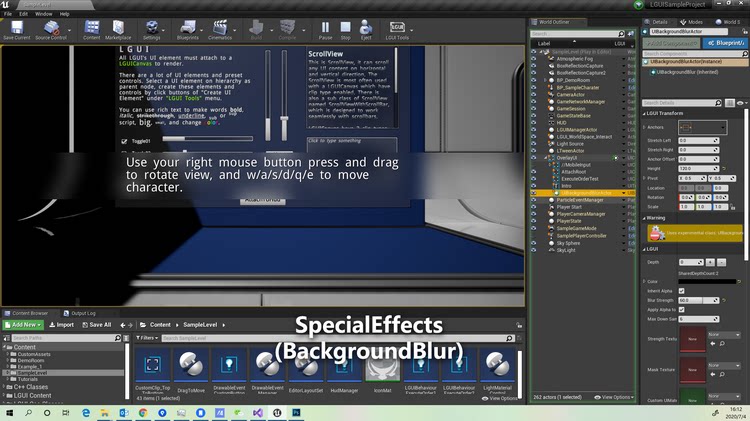Open the Help menu
The image size is (750, 421).
[65, 14]
